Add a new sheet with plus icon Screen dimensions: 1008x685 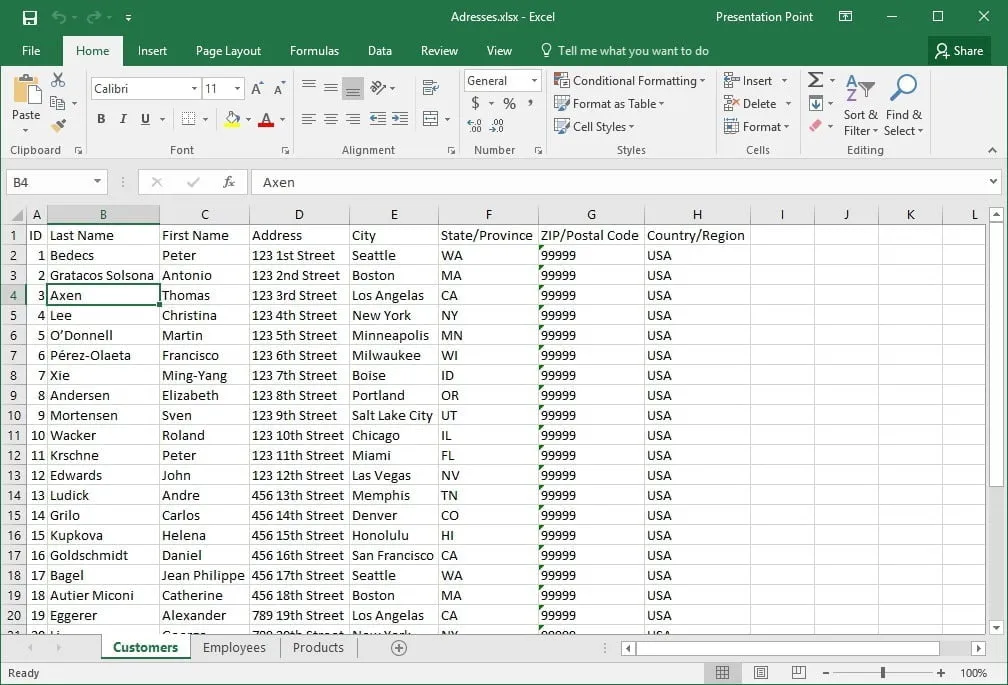399,648
